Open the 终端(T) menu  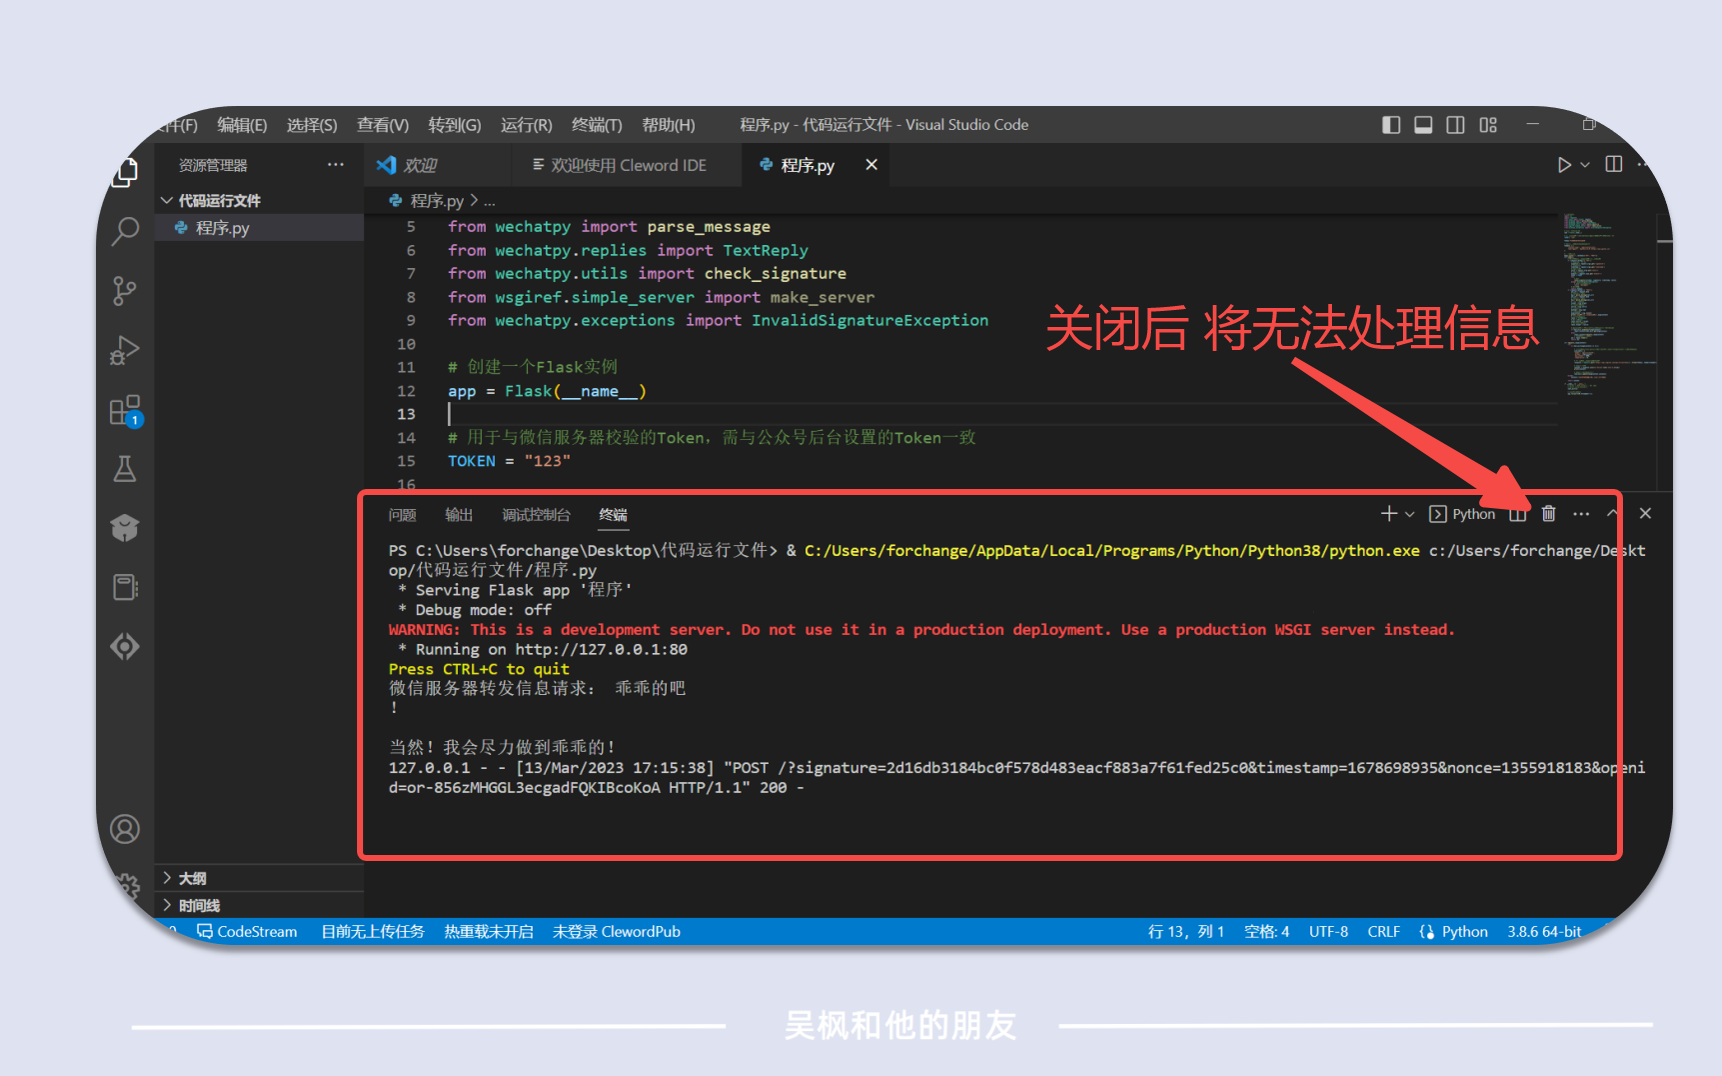597,125
